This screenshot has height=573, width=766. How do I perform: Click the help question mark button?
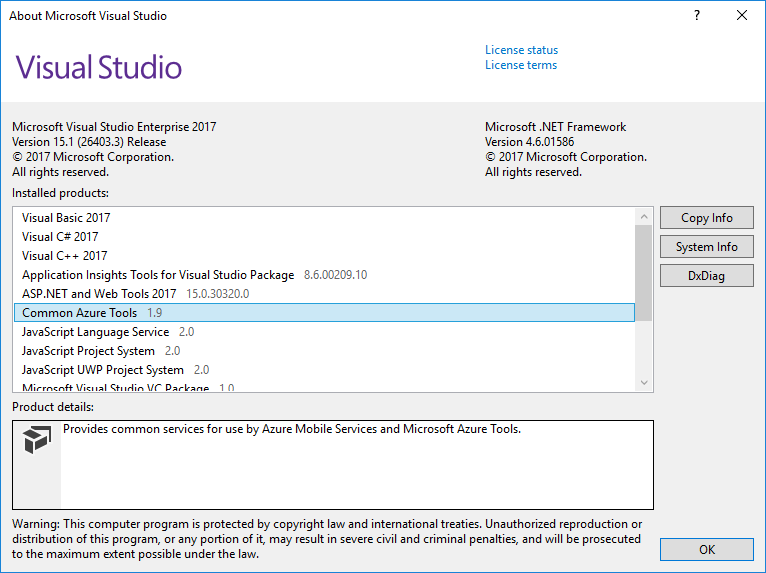coord(697,16)
